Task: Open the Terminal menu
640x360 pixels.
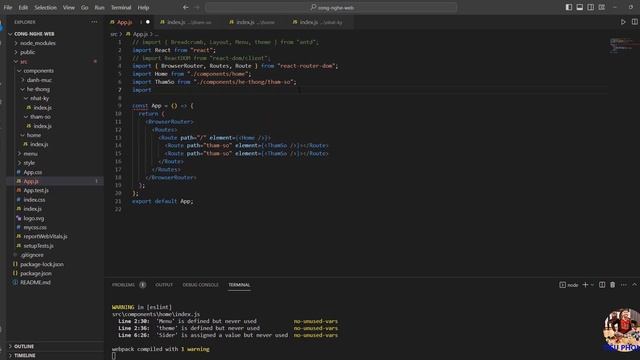Action: (x=121, y=7)
